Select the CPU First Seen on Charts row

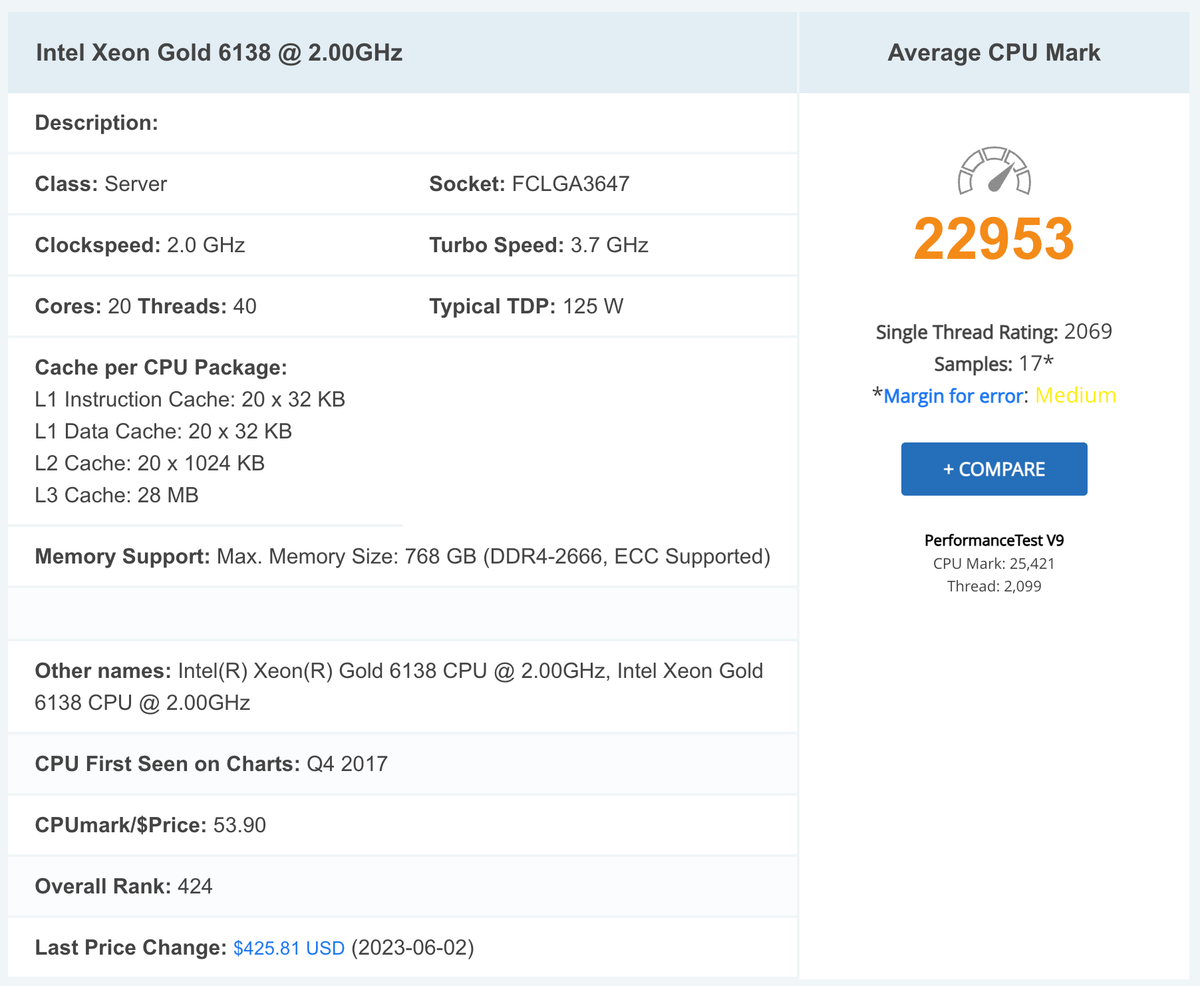click(211, 764)
